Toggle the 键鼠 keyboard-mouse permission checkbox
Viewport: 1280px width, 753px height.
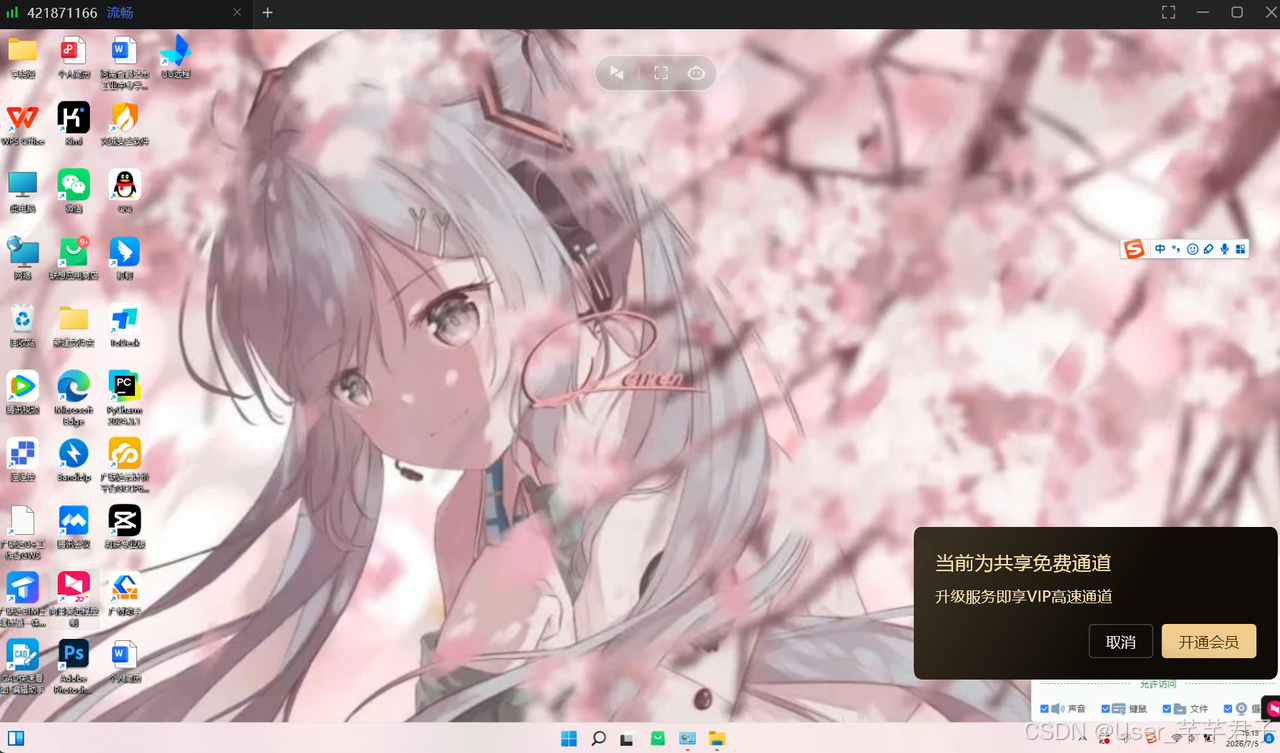tap(1105, 709)
